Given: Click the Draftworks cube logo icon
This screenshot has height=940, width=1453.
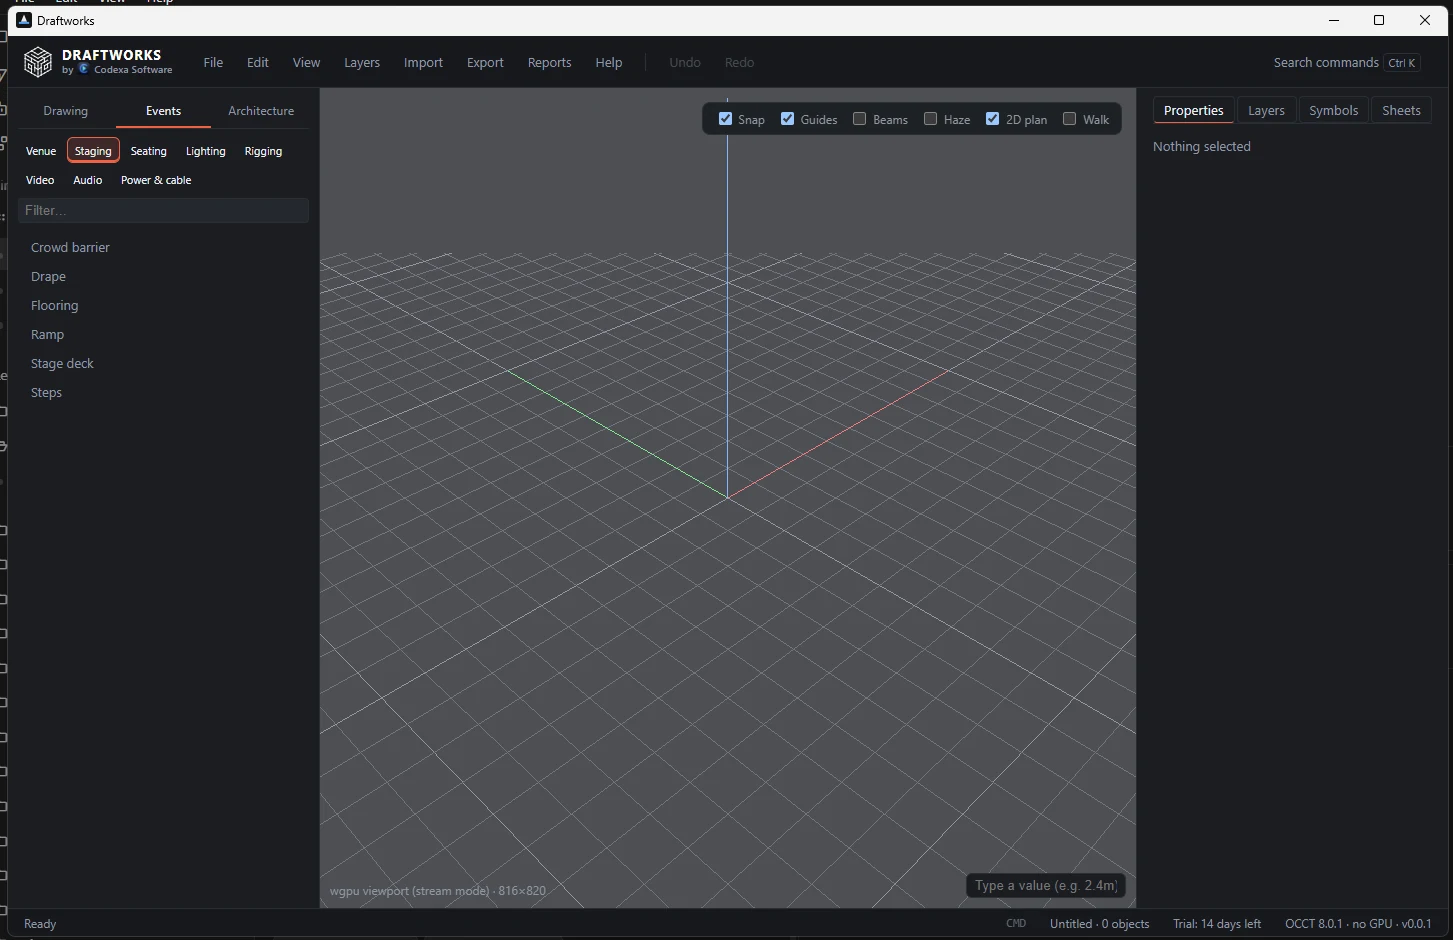Looking at the screenshot, I should (x=38, y=62).
